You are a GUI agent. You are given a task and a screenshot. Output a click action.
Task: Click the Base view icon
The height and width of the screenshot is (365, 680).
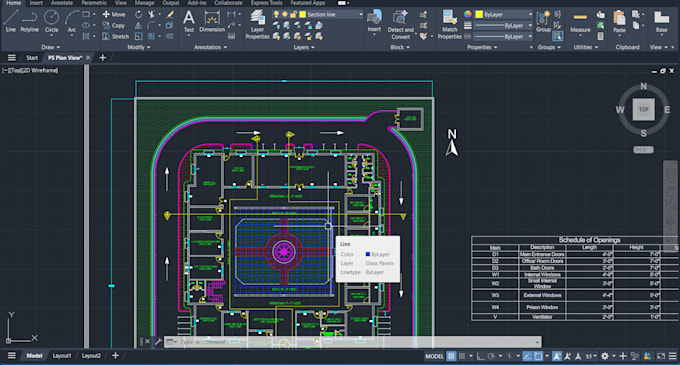tap(661, 21)
